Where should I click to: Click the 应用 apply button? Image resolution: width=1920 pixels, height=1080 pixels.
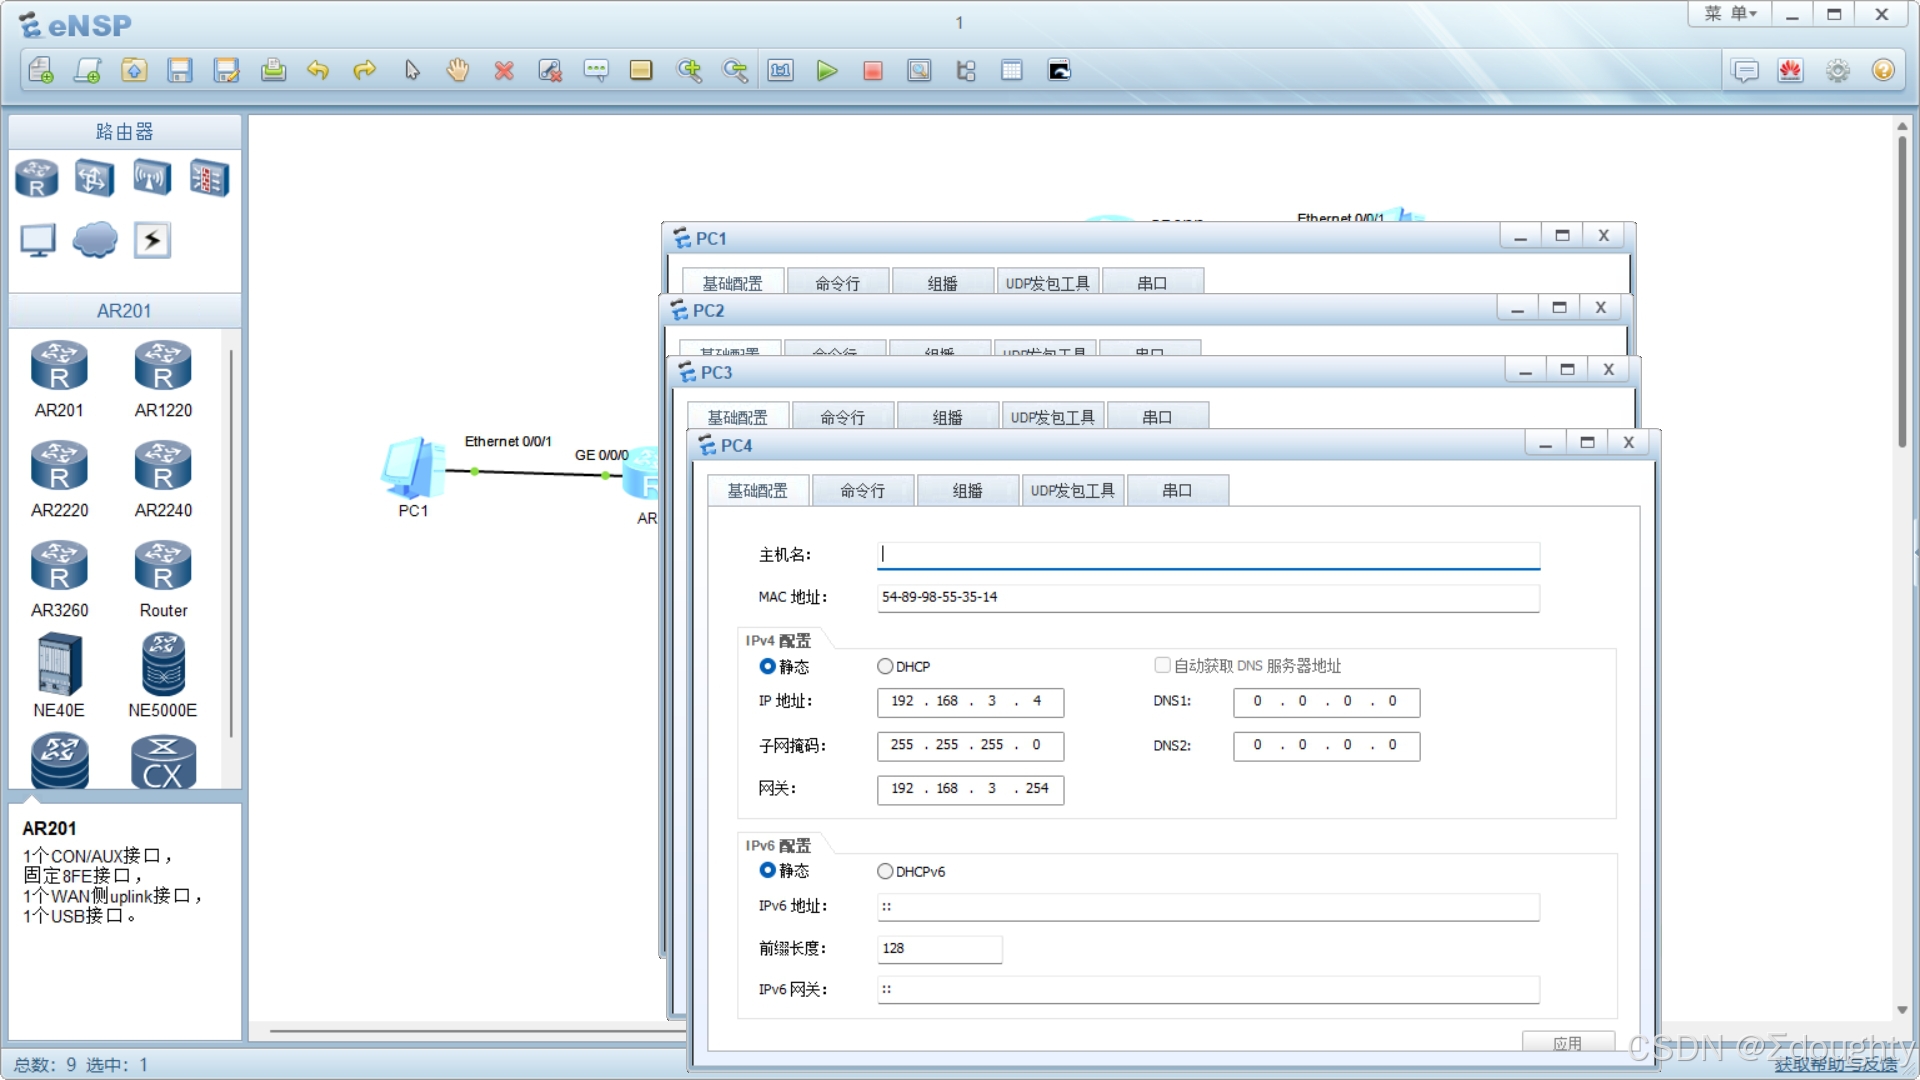click(1568, 1042)
